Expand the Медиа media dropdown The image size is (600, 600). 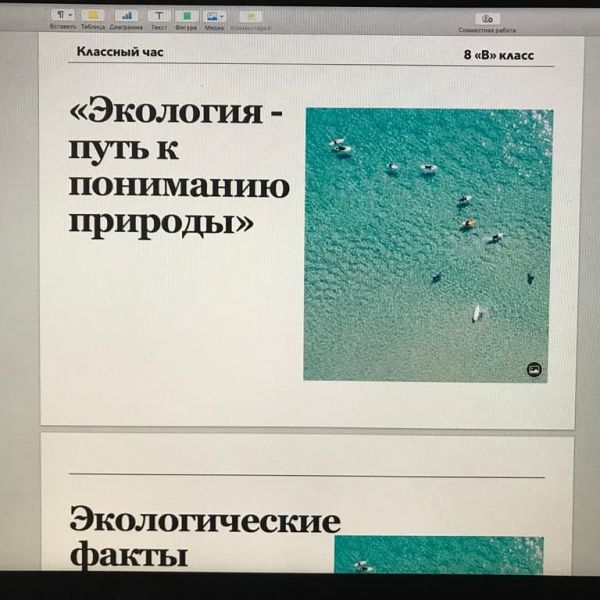214,16
